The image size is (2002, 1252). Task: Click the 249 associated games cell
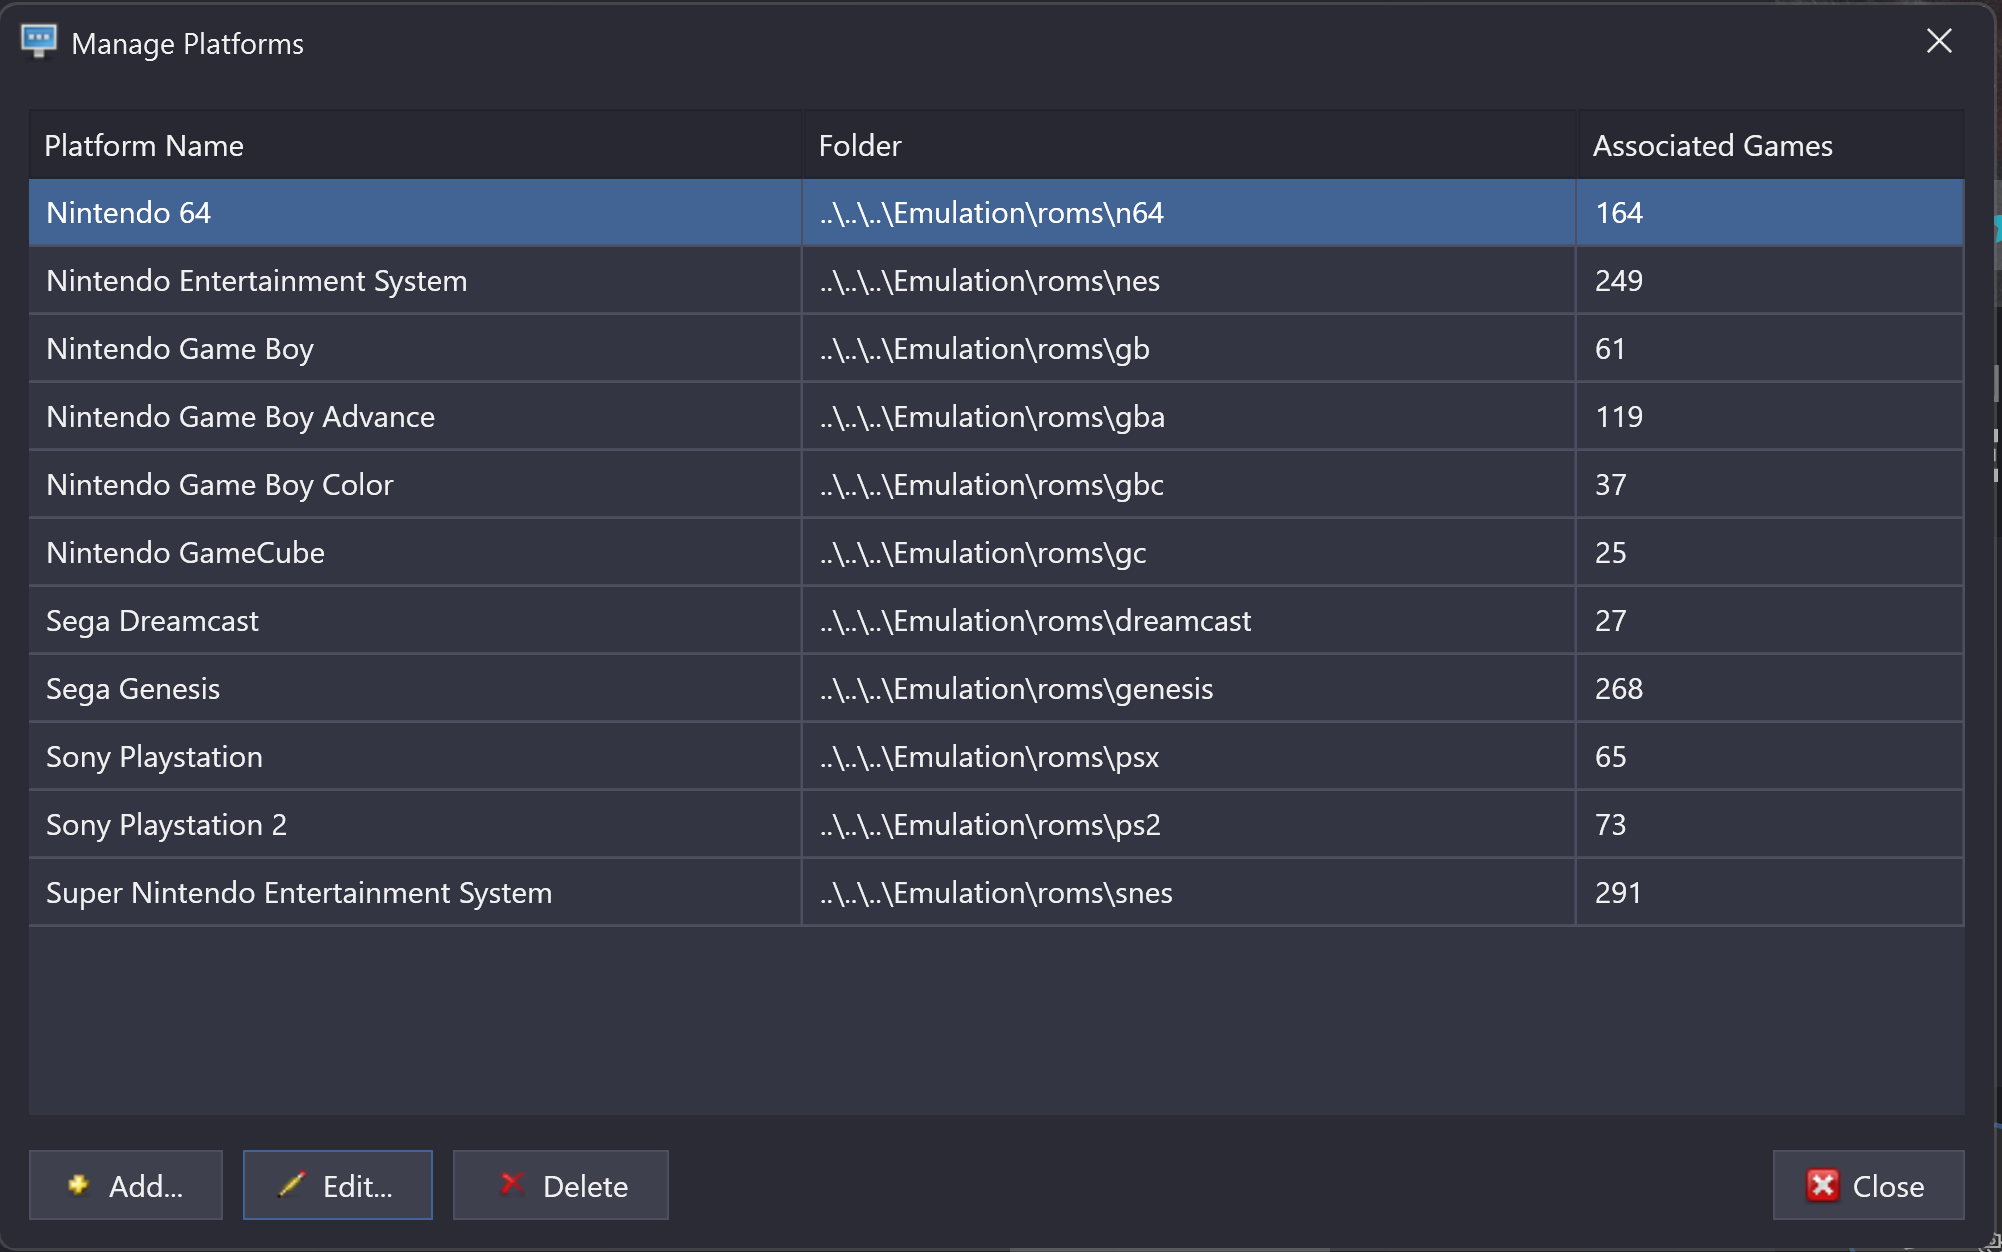point(1771,281)
